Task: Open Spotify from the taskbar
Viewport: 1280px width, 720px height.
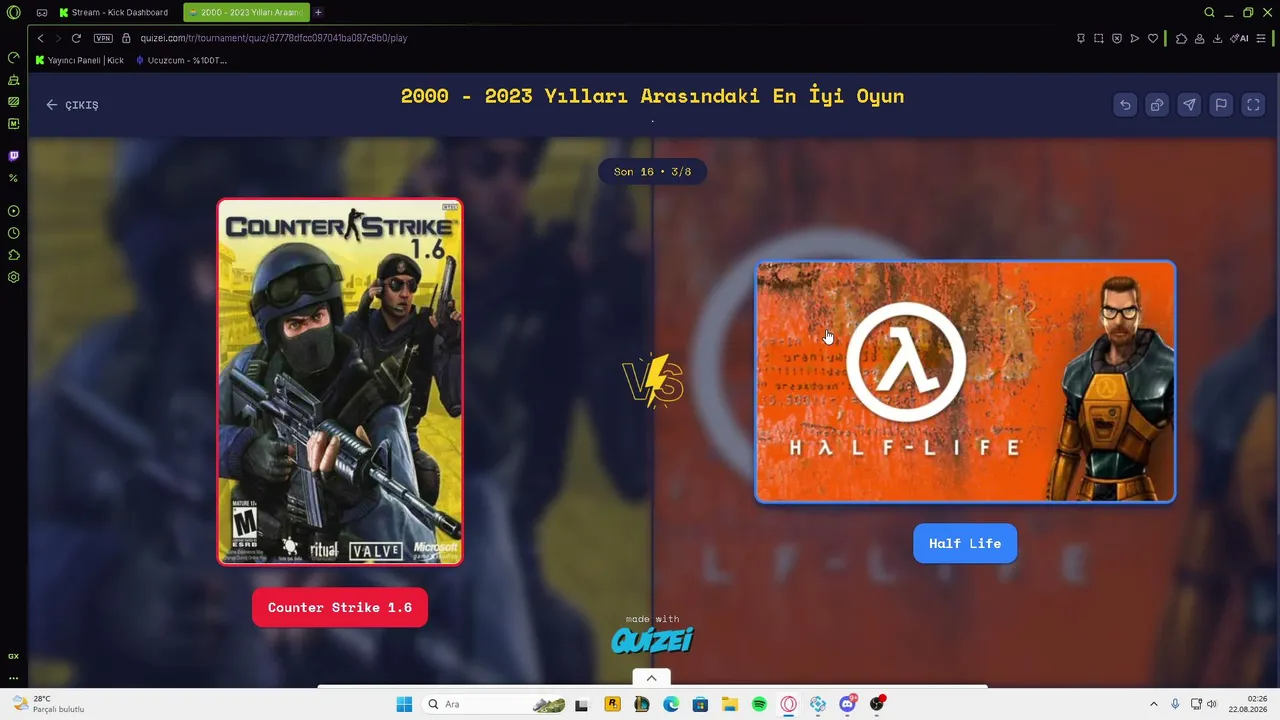Action: point(759,704)
